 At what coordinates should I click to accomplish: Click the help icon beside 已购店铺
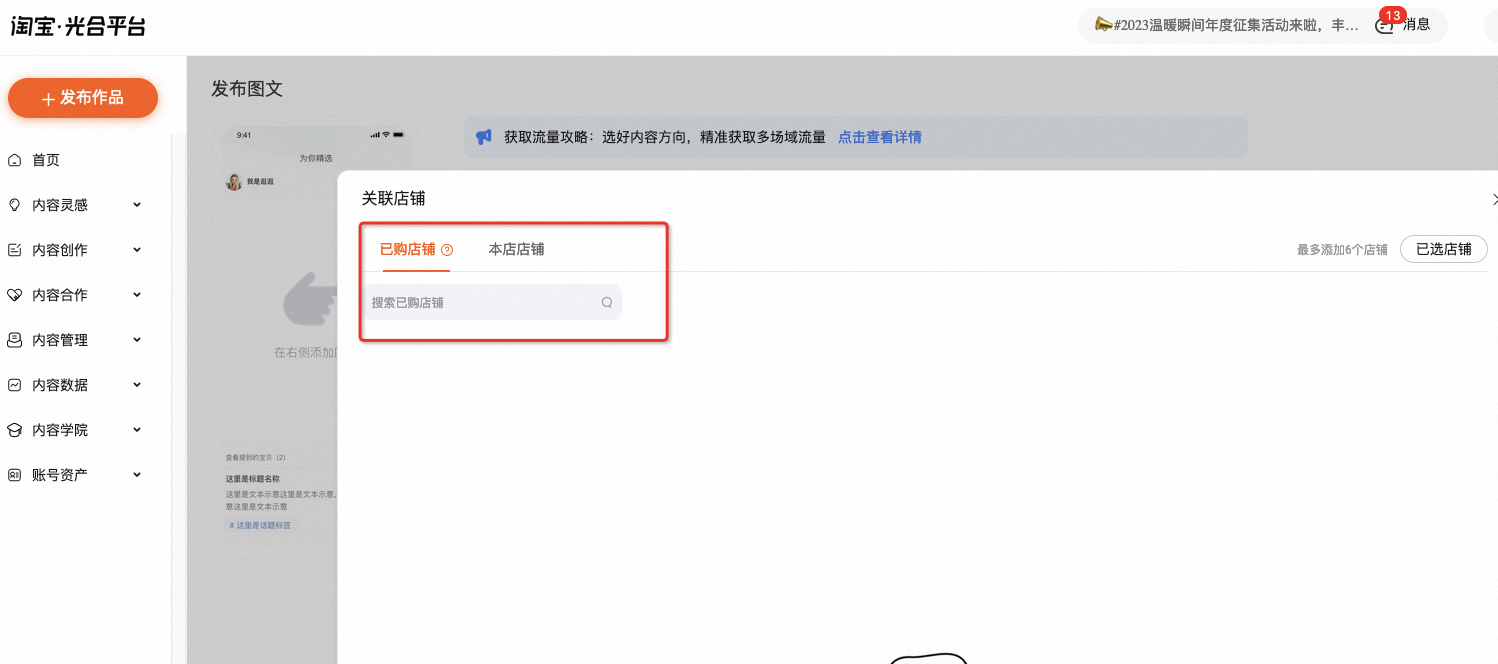pos(447,250)
